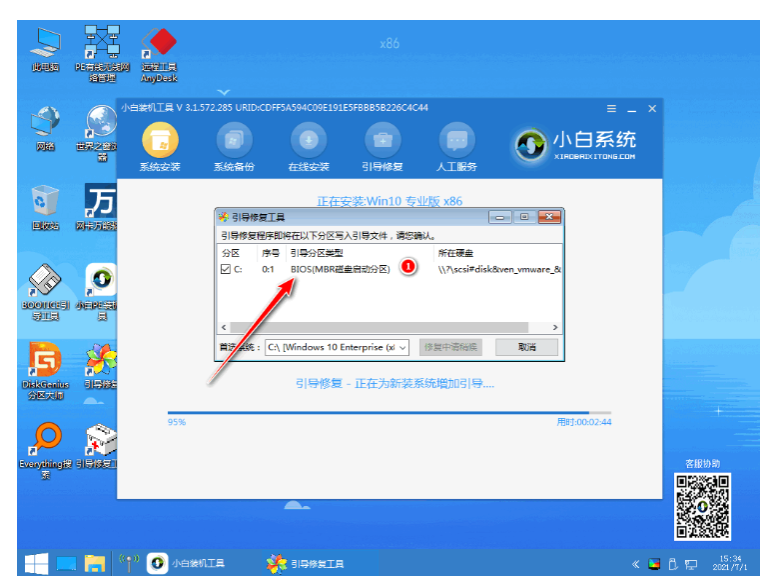
Task: Open the DiskGenius desktop icon
Action: coord(45,365)
